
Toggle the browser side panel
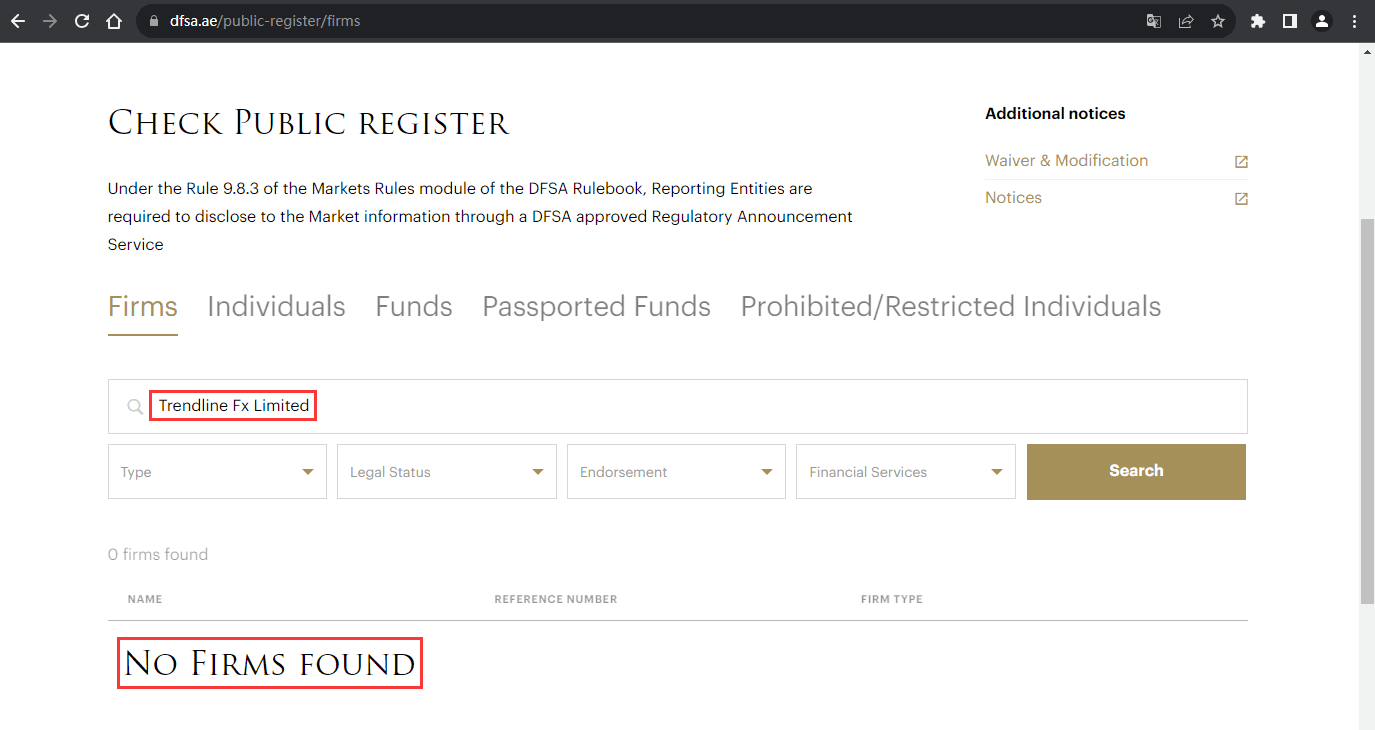coord(1290,21)
